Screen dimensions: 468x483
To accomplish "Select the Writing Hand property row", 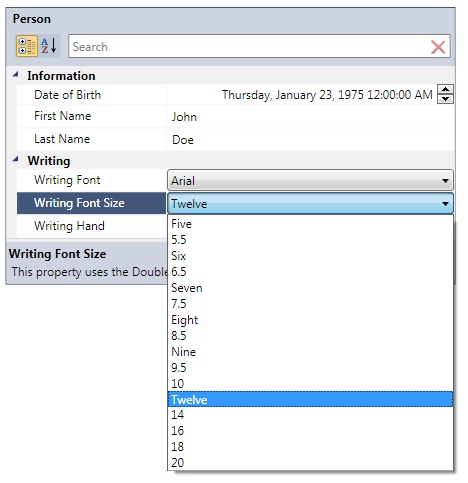I will pos(91,226).
